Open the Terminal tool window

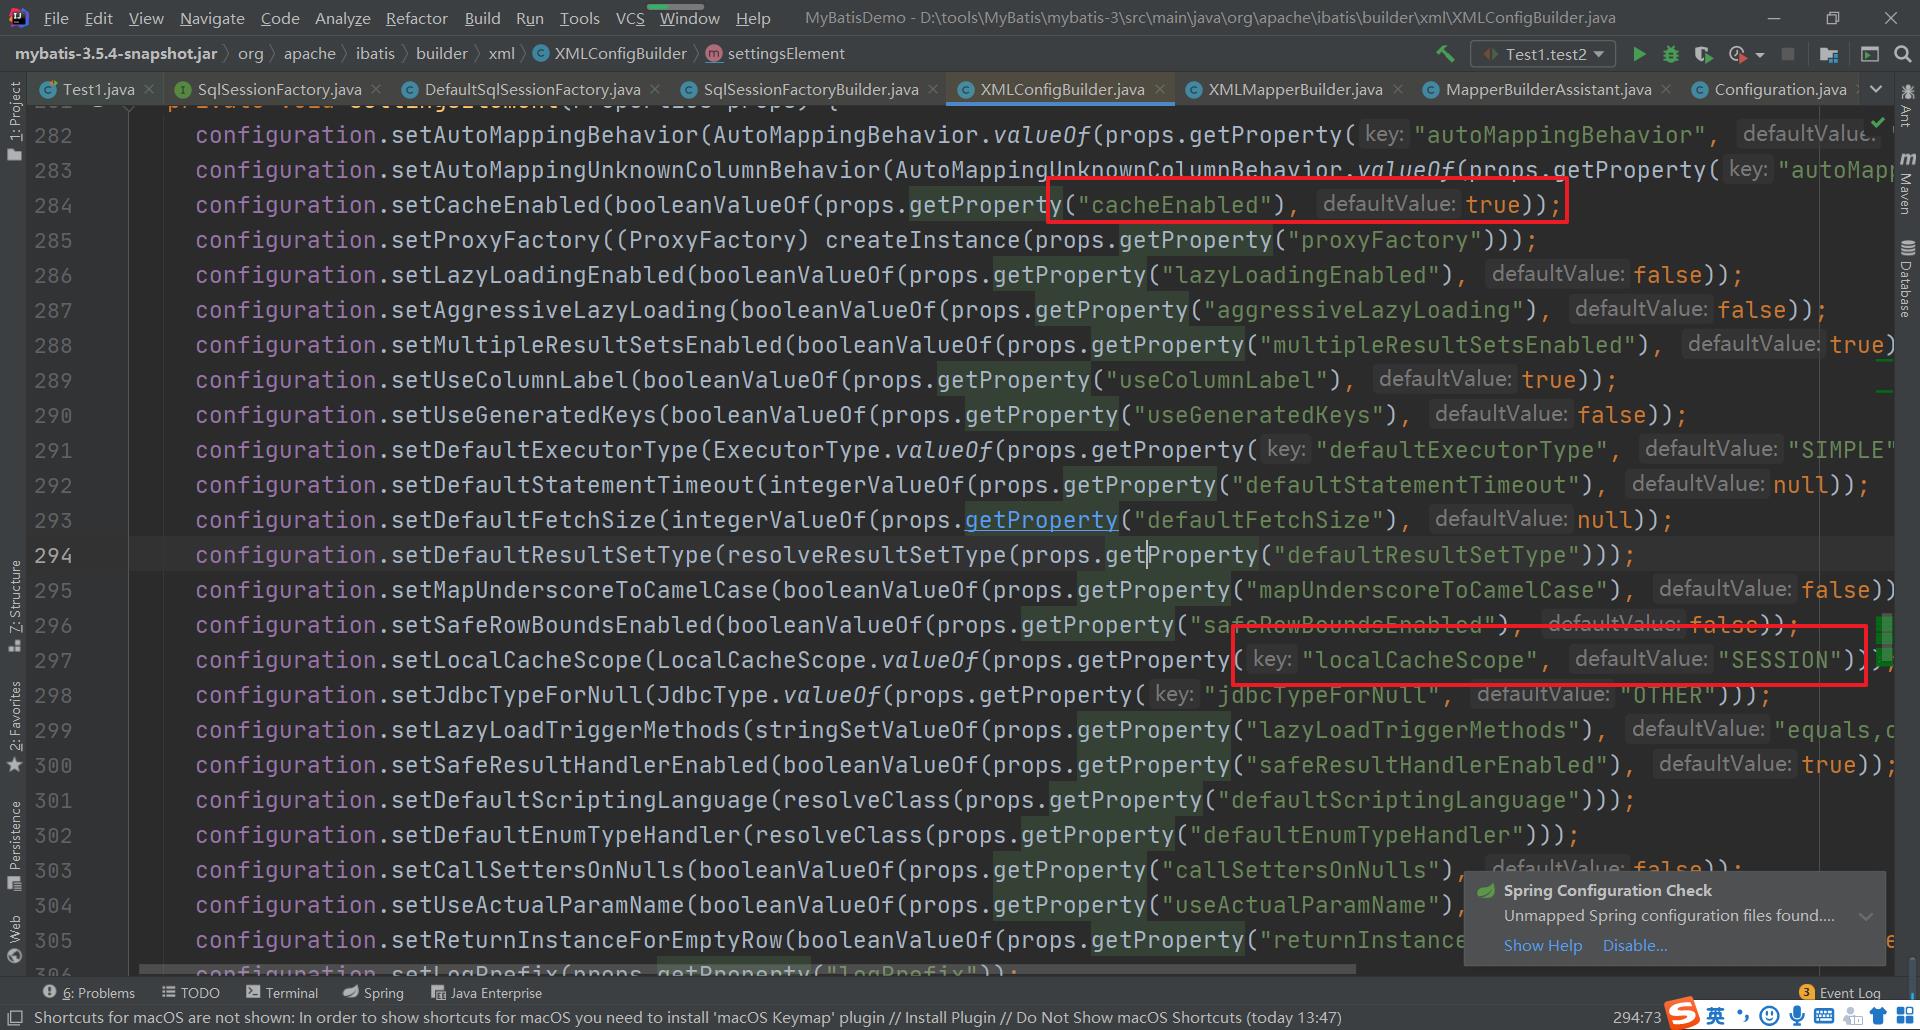click(x=281, y=992)
